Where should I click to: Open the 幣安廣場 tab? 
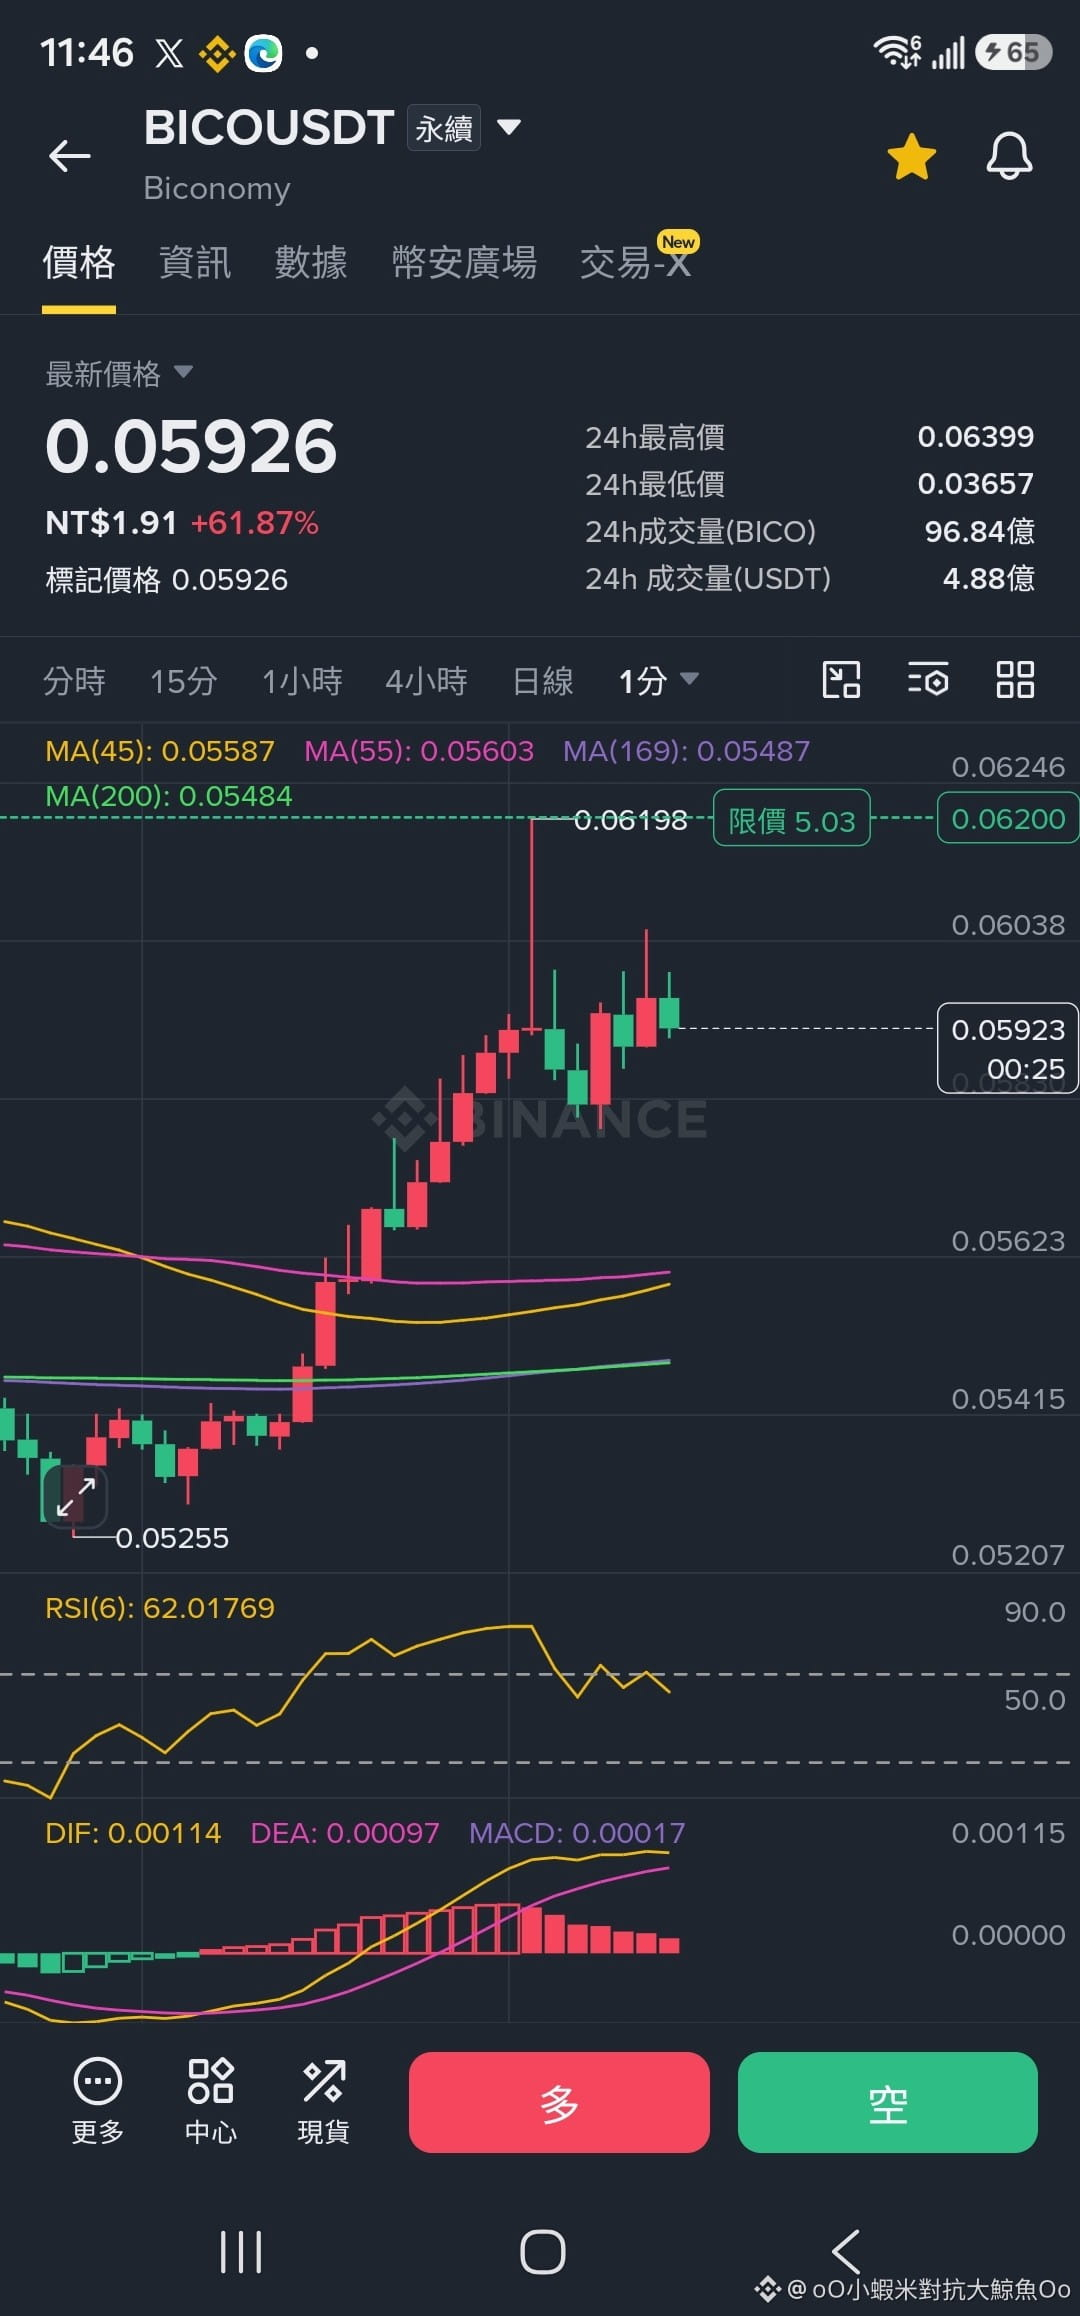(x=464, y=263)
